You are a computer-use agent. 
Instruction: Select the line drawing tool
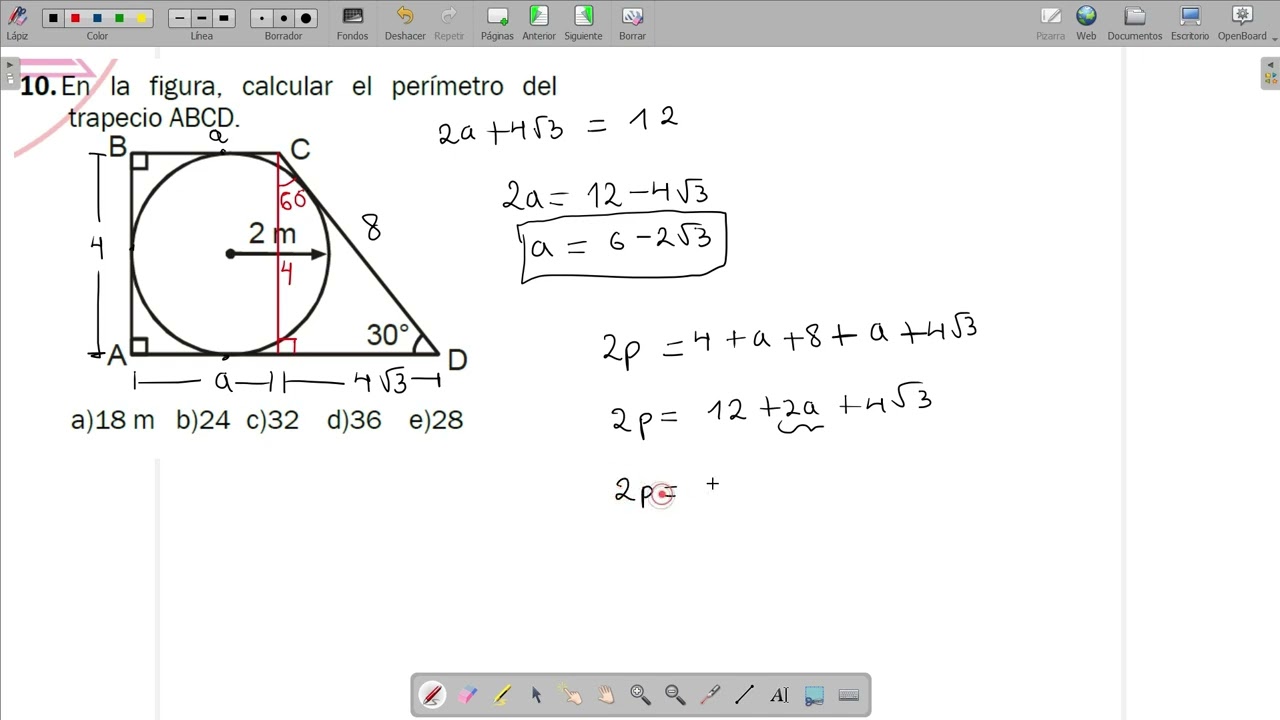tap(744, 695)
